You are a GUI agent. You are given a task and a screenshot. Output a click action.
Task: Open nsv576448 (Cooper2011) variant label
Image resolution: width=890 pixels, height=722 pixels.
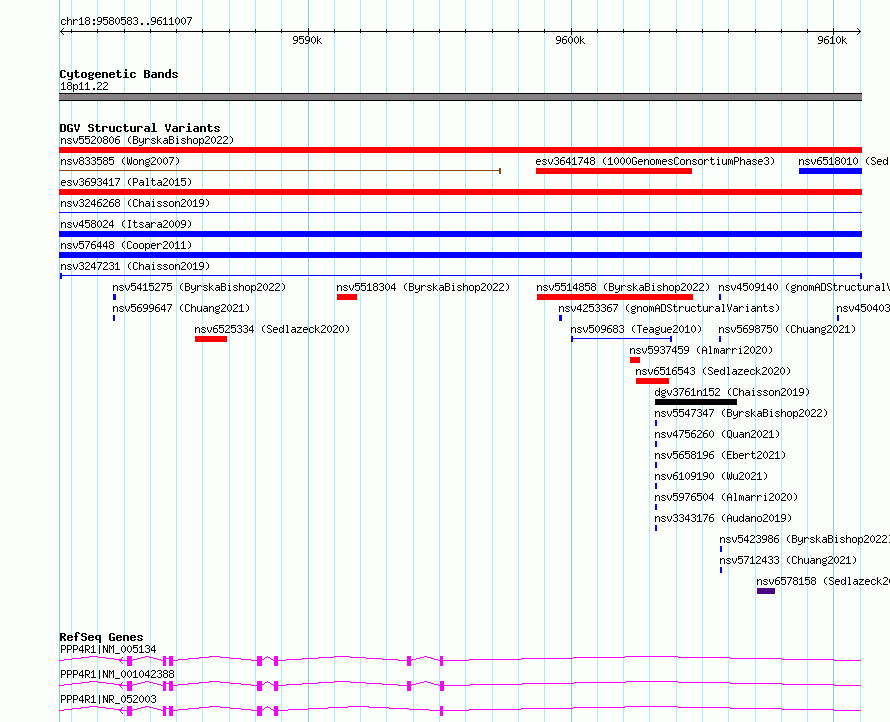tap(126, 245)
